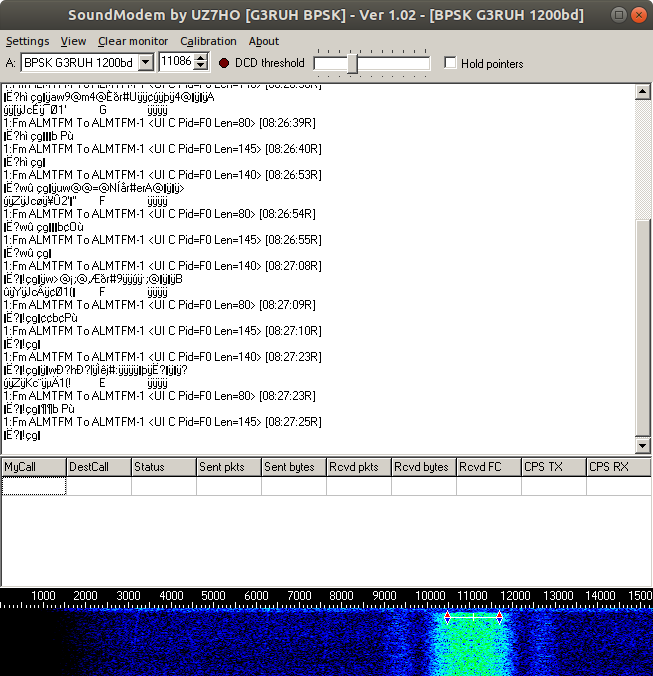Click the MyCall column header
The width and height of the screenshot is (653, 676).
click(34, 467)
